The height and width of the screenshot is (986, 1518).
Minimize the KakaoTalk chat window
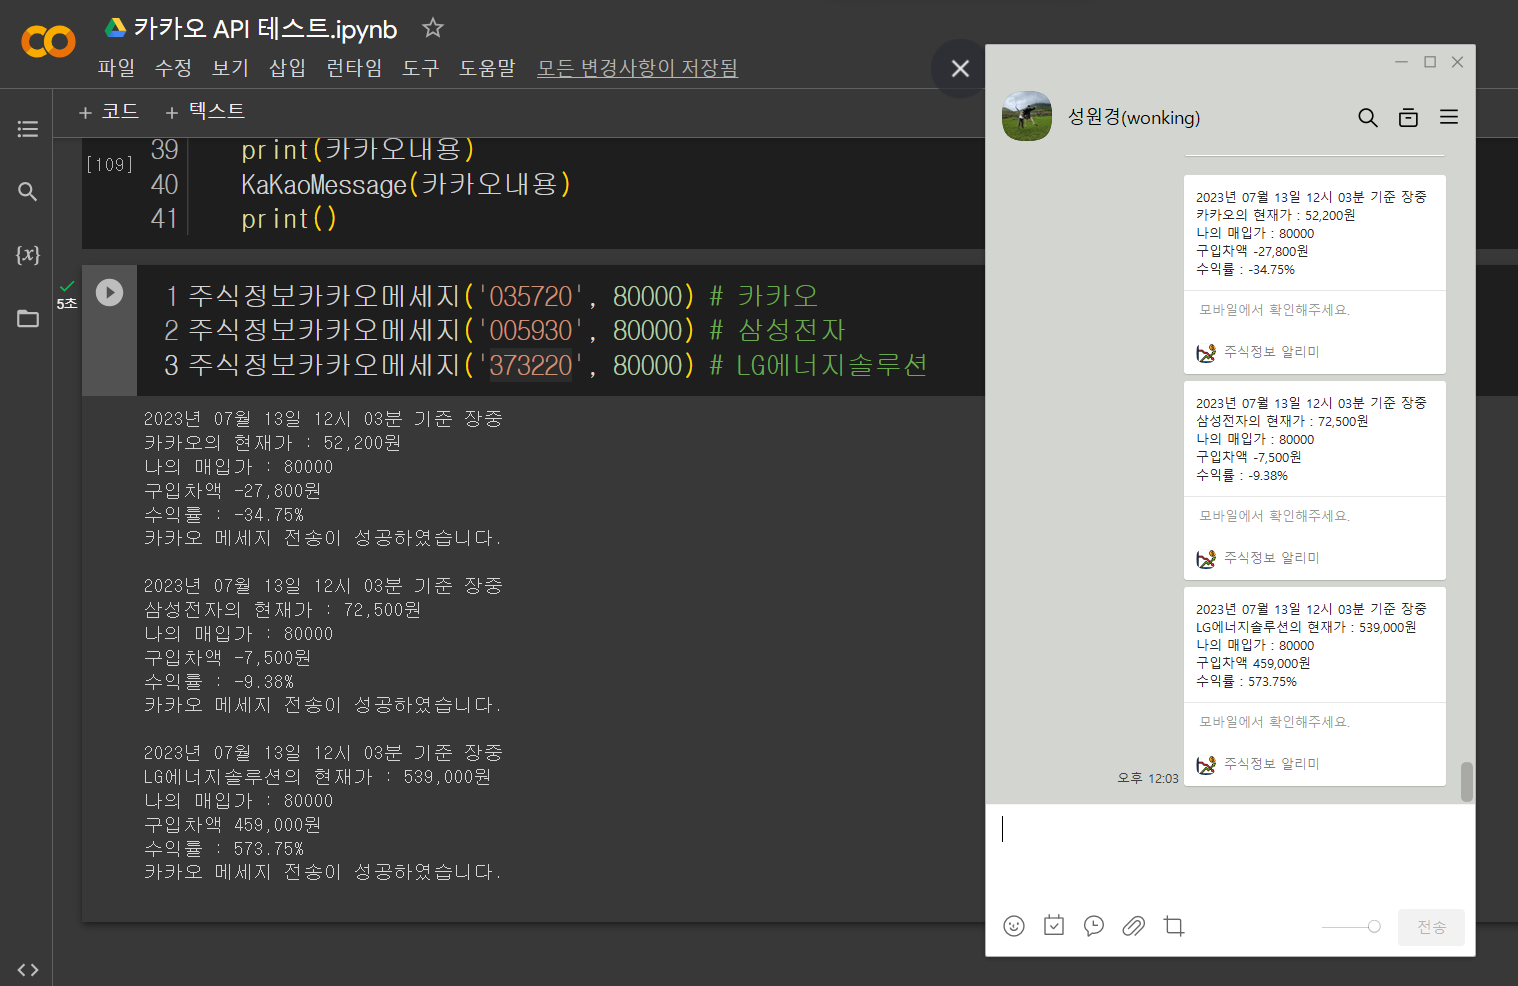1402,62
